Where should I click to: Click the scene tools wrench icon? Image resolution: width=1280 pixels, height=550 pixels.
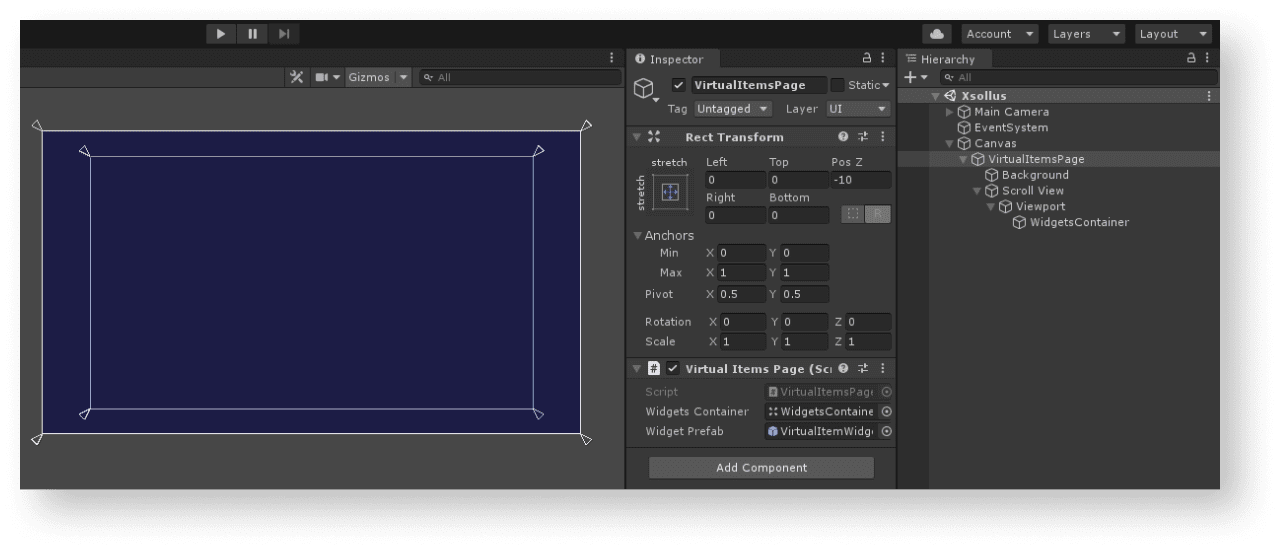(297, 77)
